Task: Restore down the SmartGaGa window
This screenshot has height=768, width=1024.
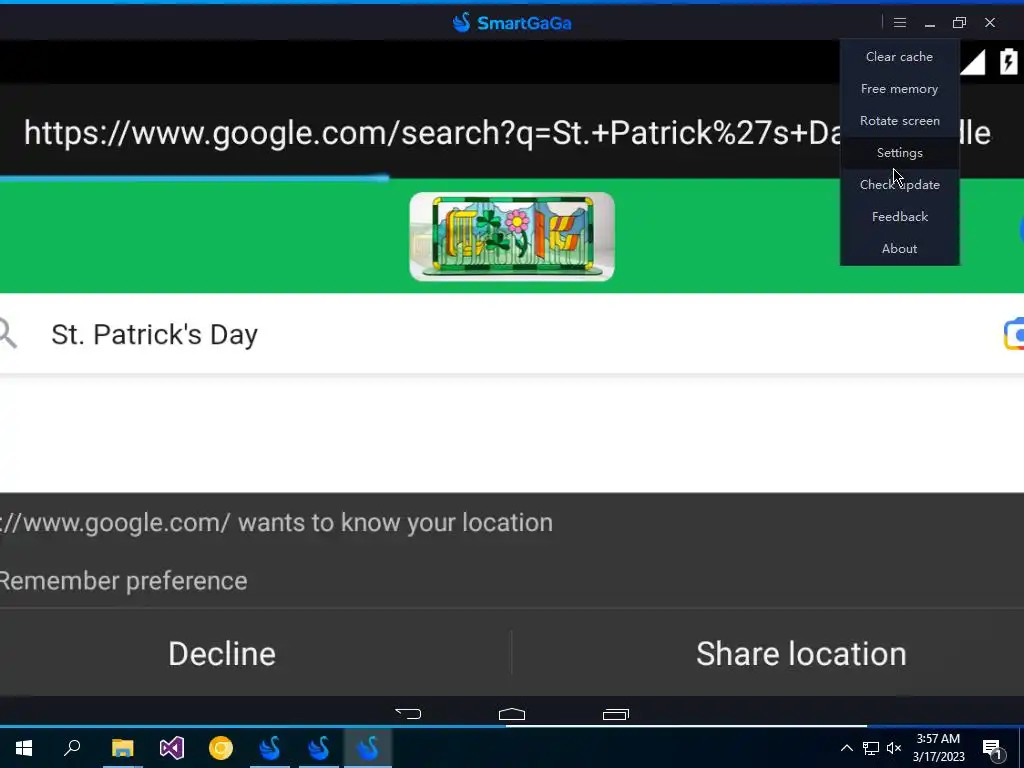Action: [x=959, y=23]
